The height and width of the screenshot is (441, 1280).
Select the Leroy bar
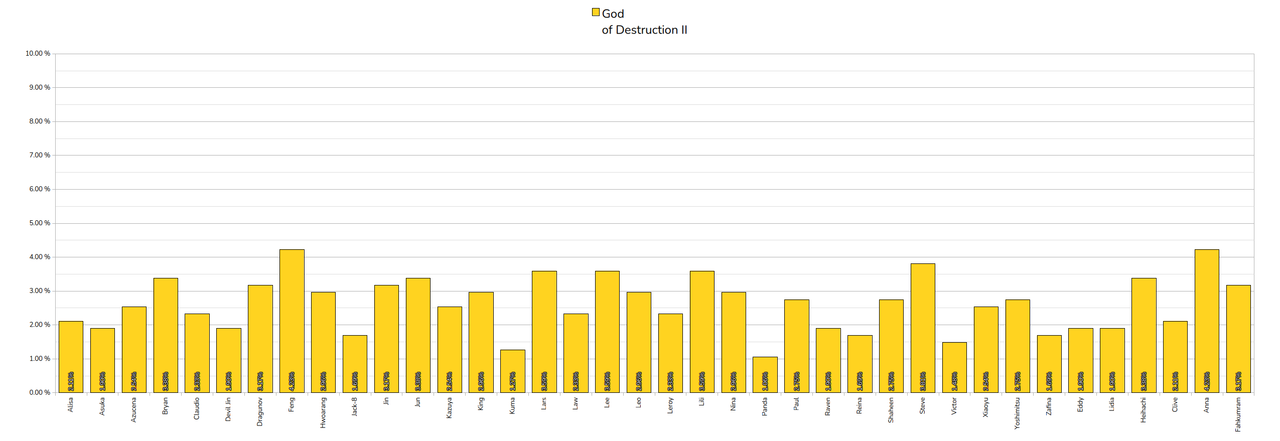click(x=671, y=353)
